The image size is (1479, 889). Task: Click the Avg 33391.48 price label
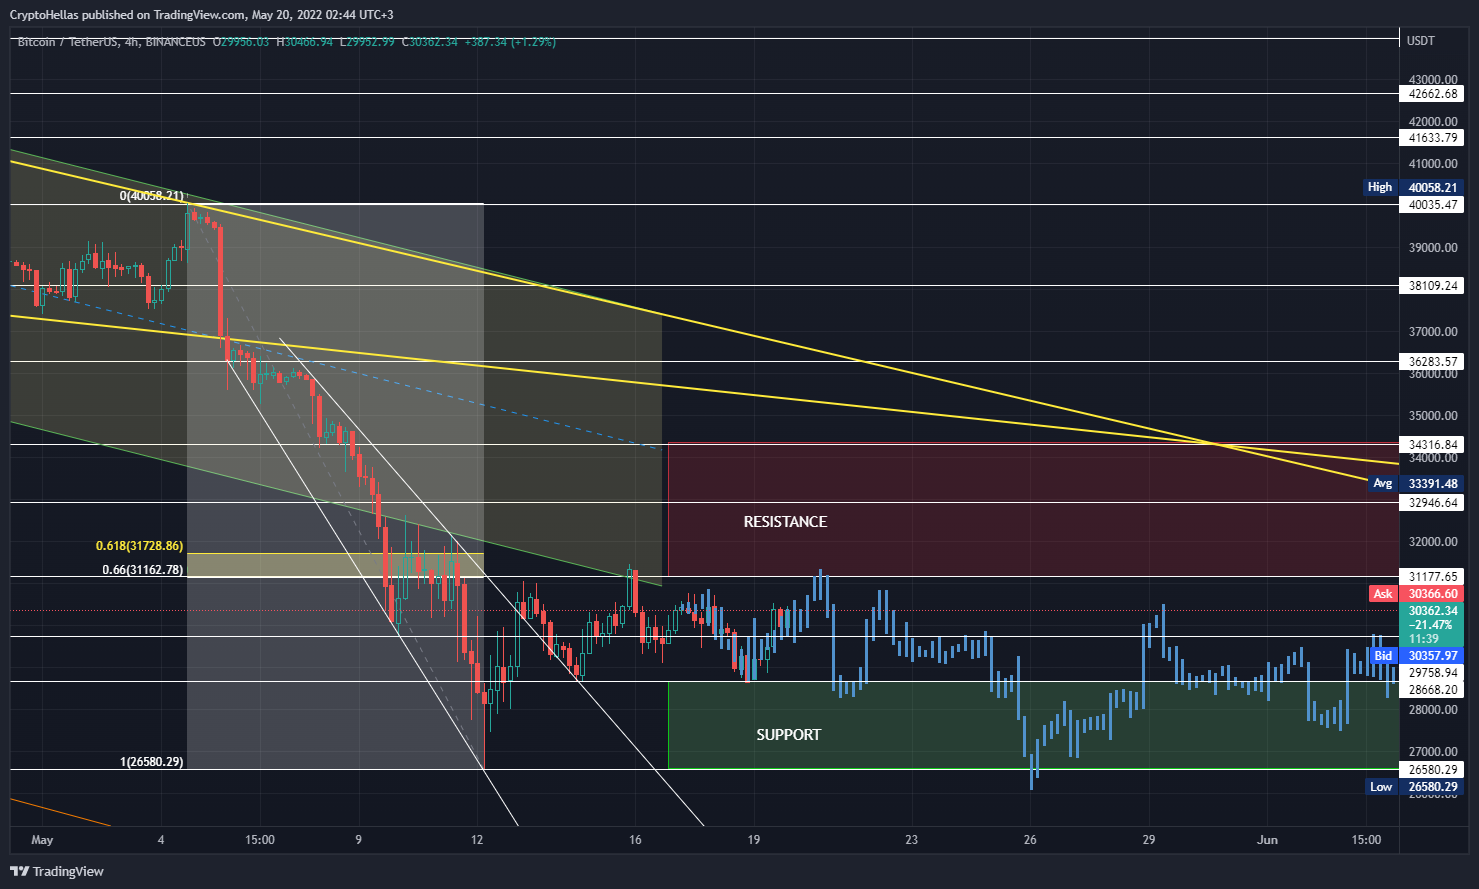pyautogui.click(x=1414, y=483)
